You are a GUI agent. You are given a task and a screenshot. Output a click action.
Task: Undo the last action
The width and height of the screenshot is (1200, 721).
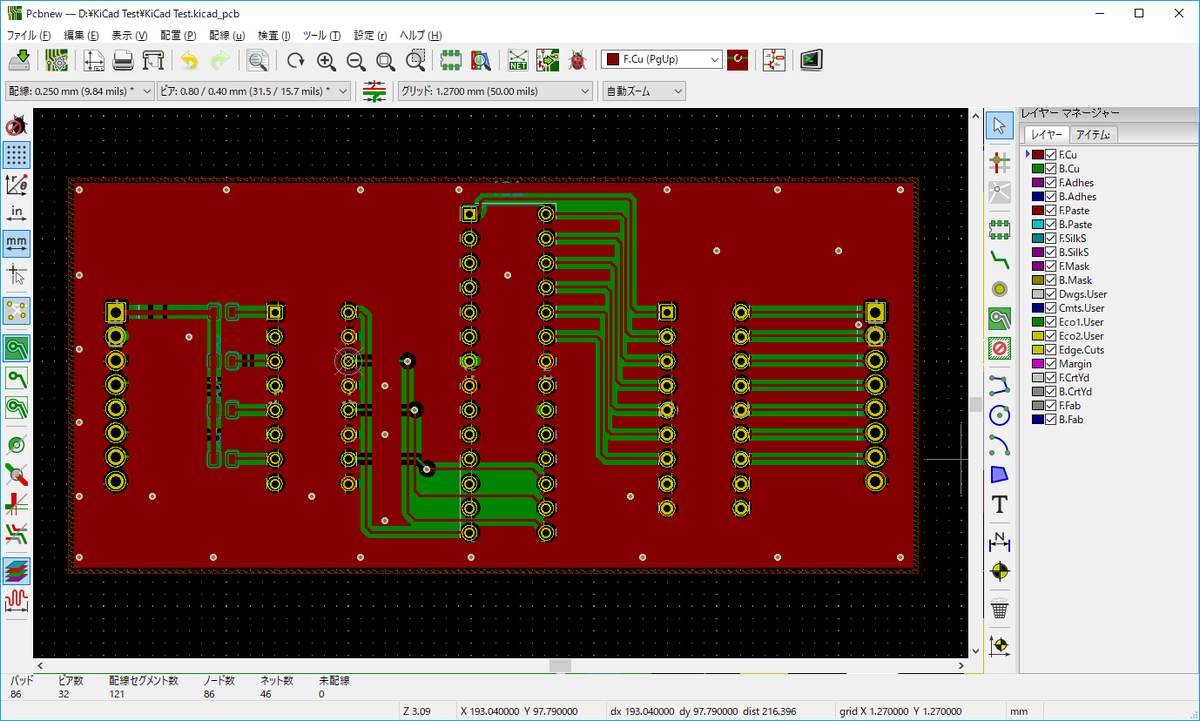190,60
